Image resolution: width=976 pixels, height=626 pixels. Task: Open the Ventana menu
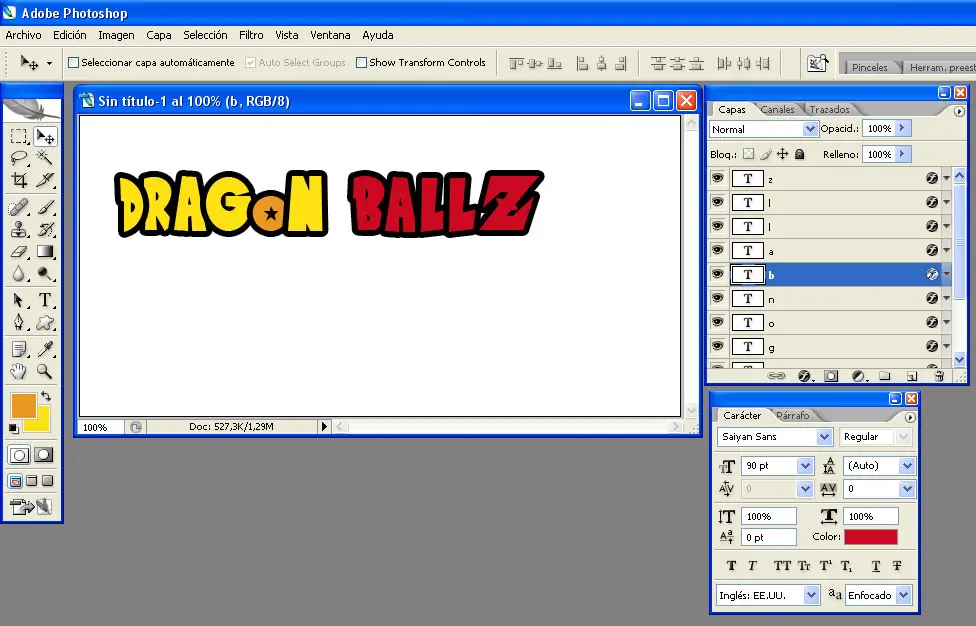coord(330,35)
